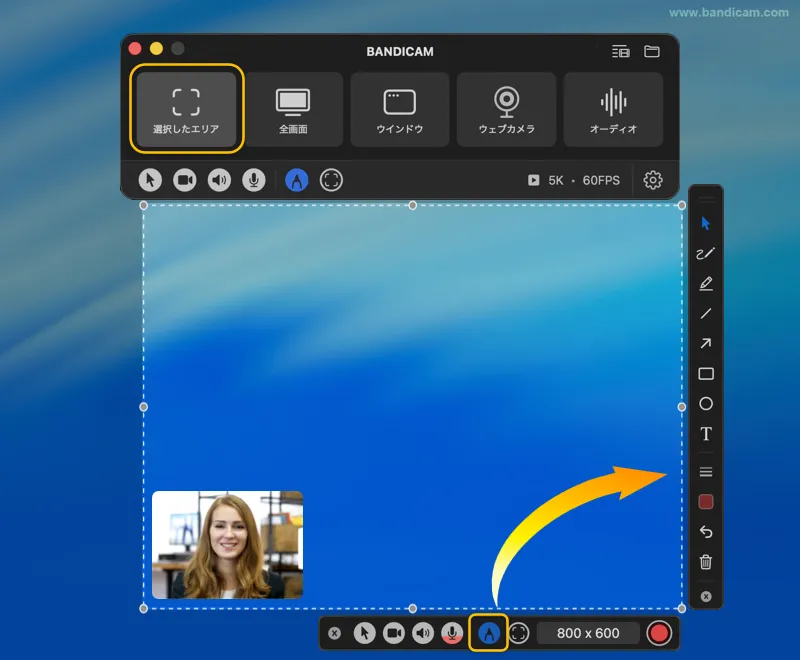Image resolution: width=800 pixels, height=660 pixels.
Task: Click area-select icon in bottom control bar
Action: coord(518,633)
